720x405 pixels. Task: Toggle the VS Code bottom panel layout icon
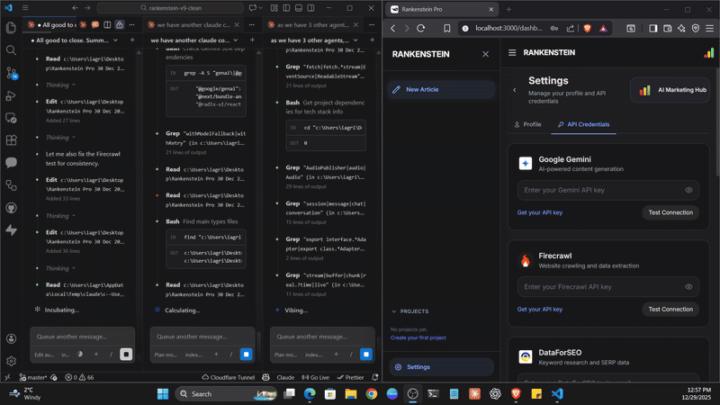tap(299, 8)
